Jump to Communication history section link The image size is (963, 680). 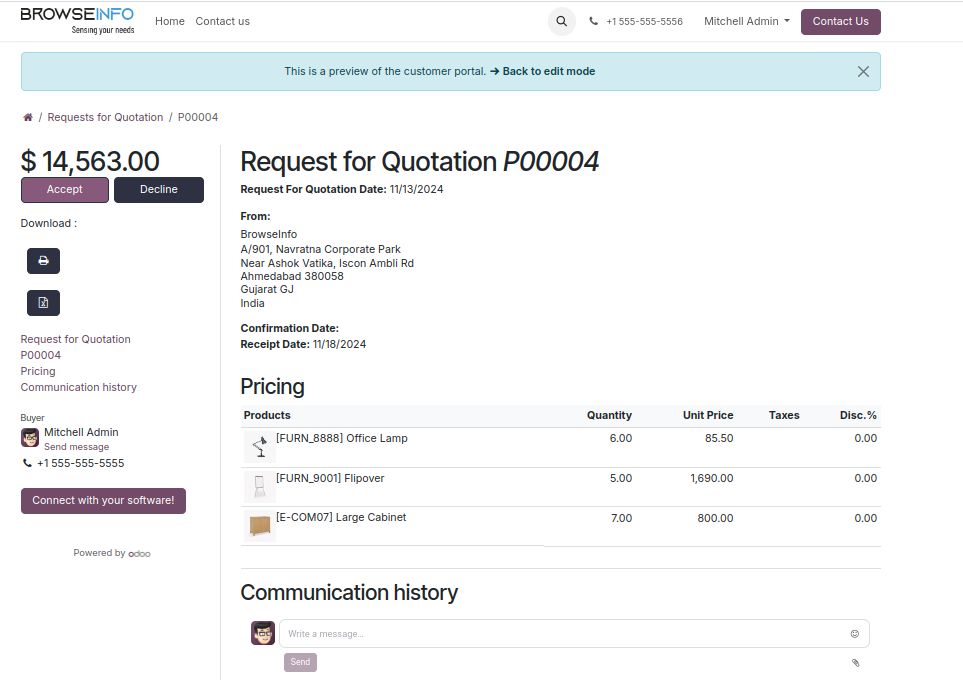79,387
